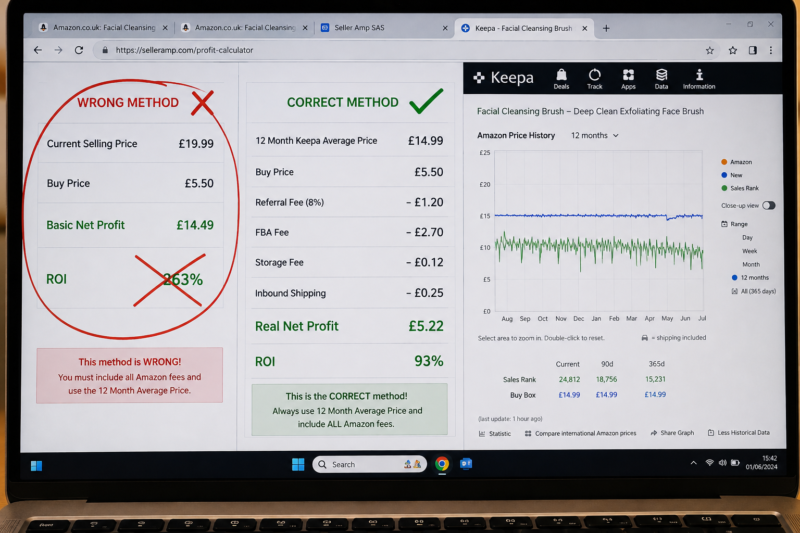Click the battery icon in system tray

[735, 463]
